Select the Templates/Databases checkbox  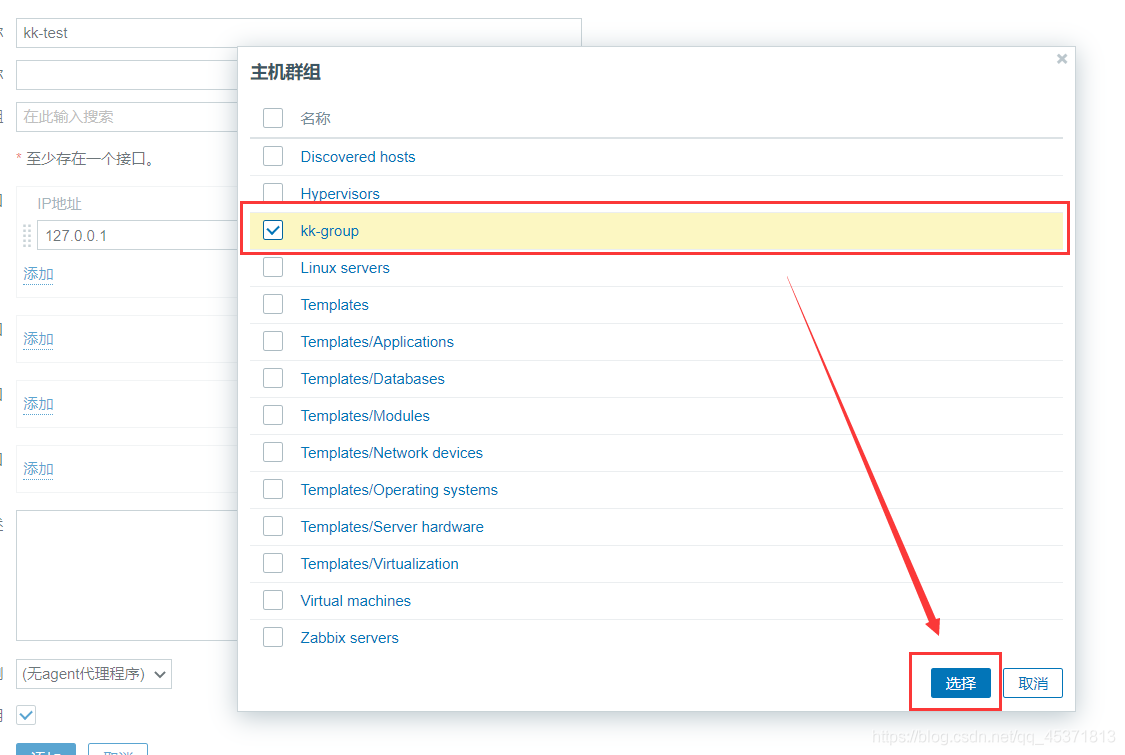click(273, 378)
